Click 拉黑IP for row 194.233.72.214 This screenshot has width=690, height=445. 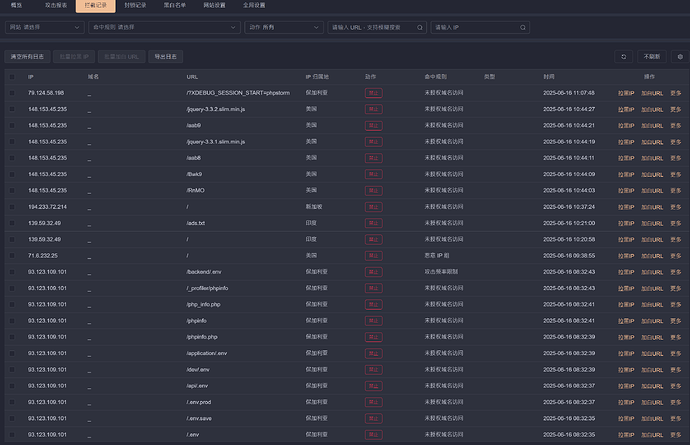click(626, 207)
